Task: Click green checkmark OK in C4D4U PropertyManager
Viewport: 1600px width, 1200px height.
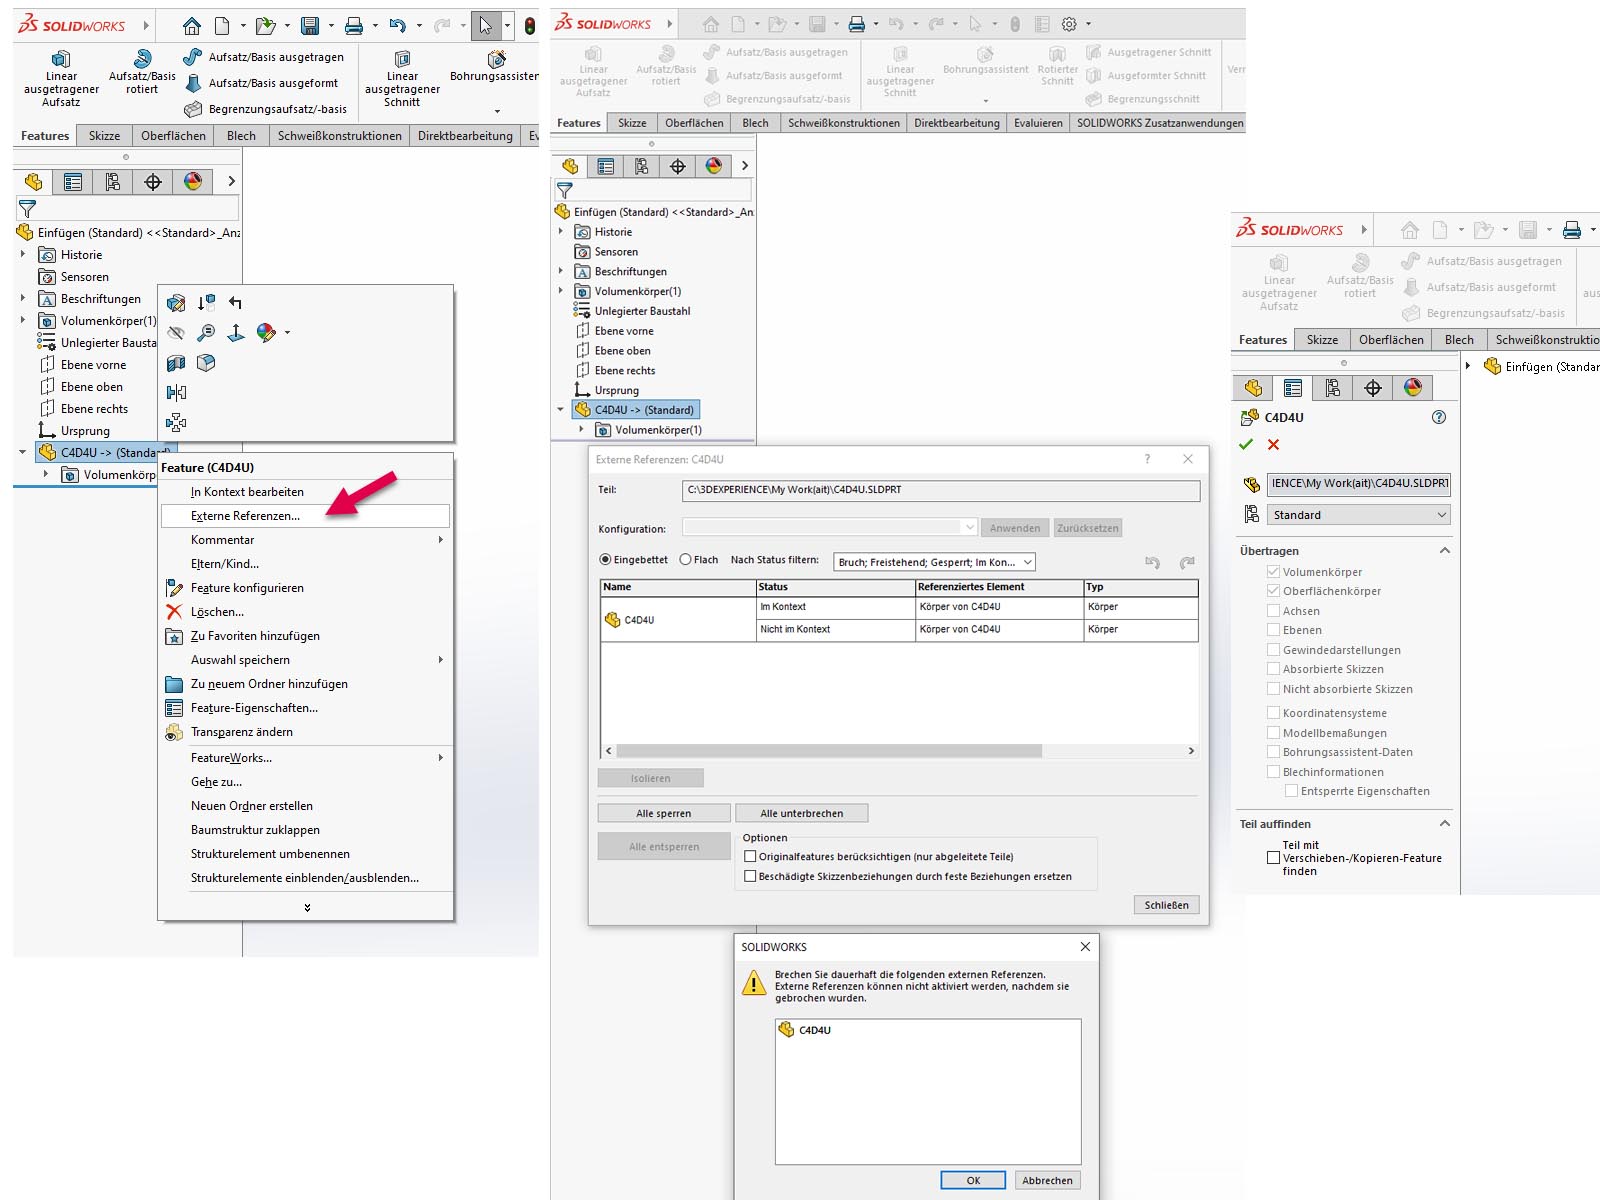Action: 1246,444
